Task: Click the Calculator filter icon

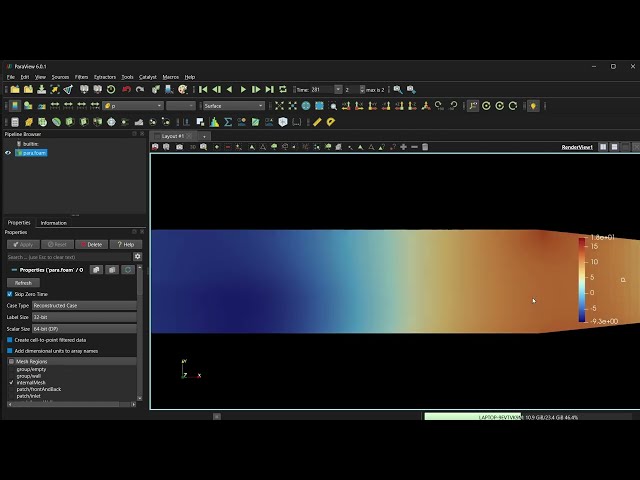Action: point(15,122)
